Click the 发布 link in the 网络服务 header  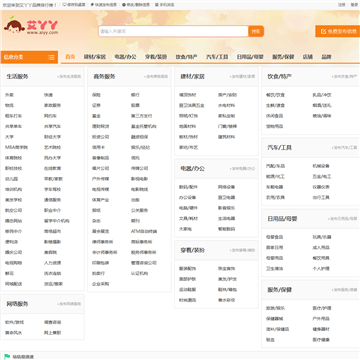pyautogui.click(x=69, y=304)
